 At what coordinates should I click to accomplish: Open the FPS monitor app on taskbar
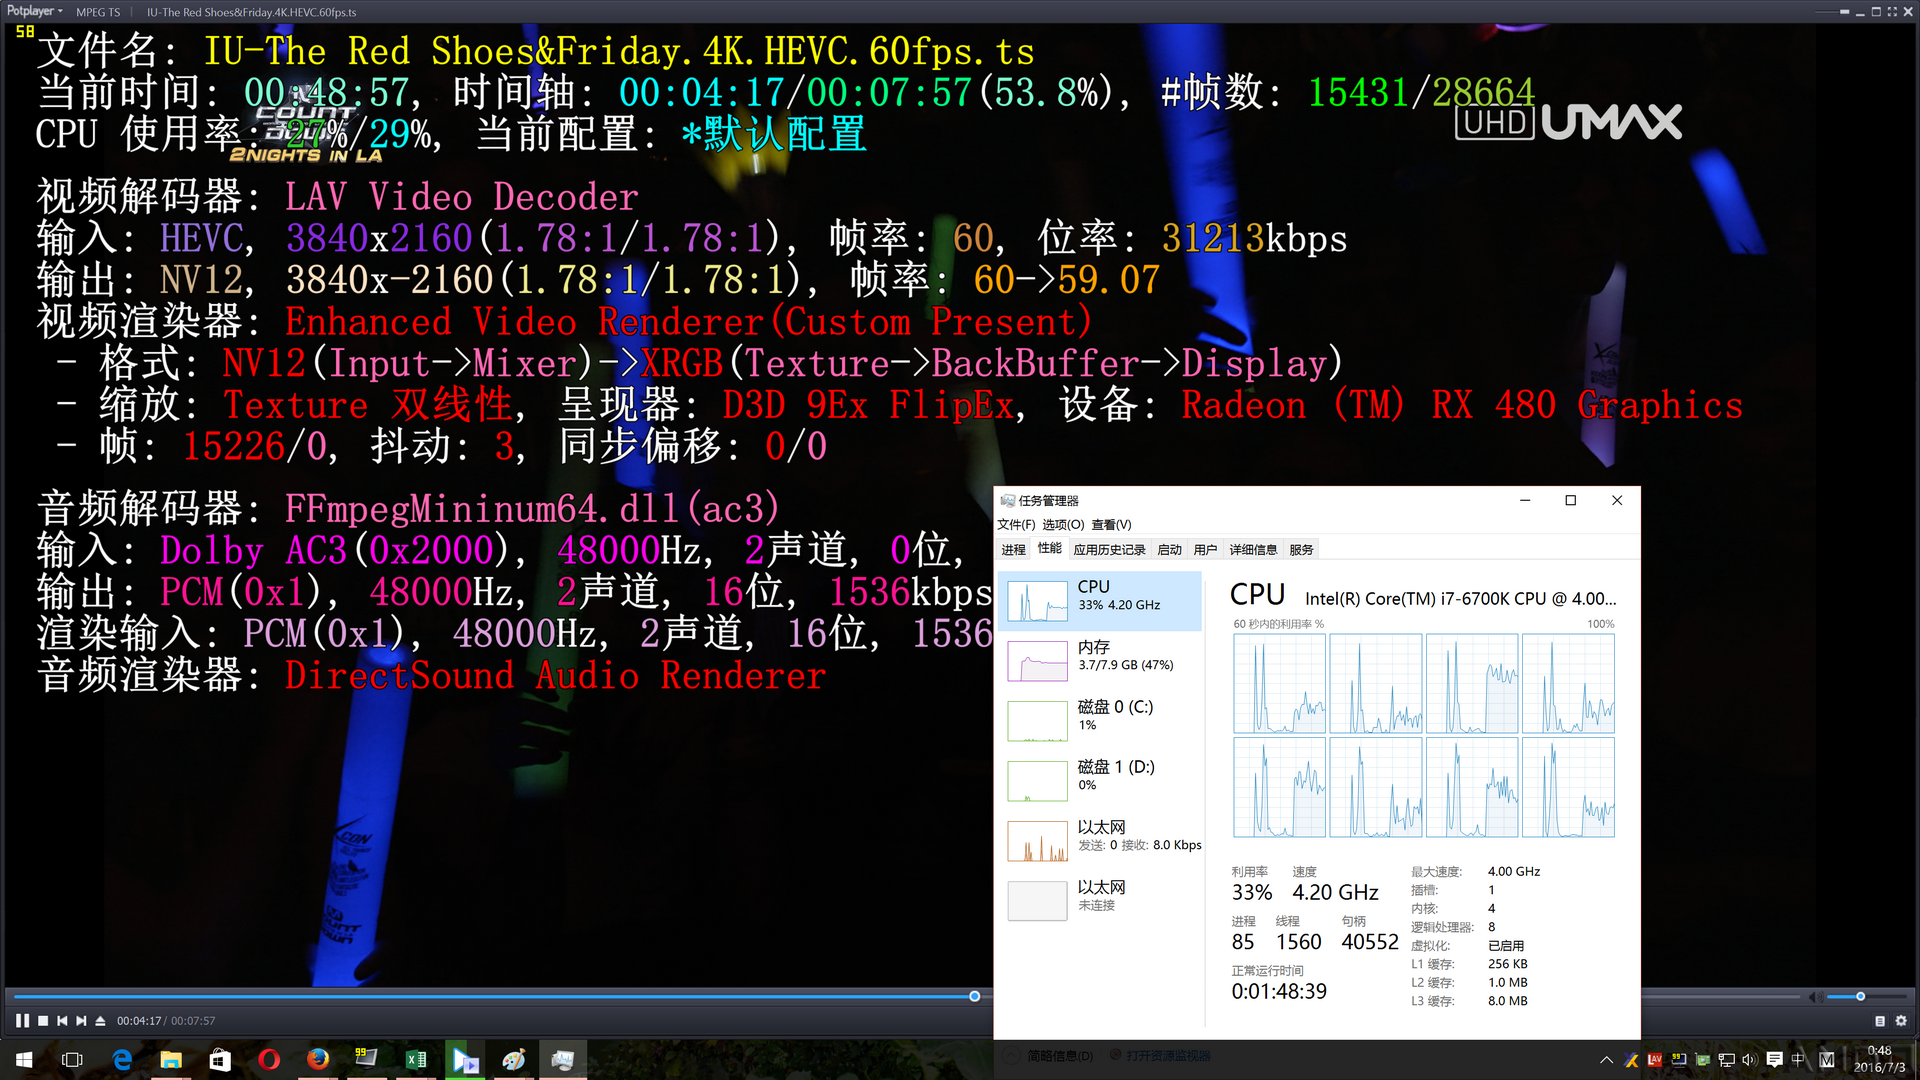(x=367, y=1060)
